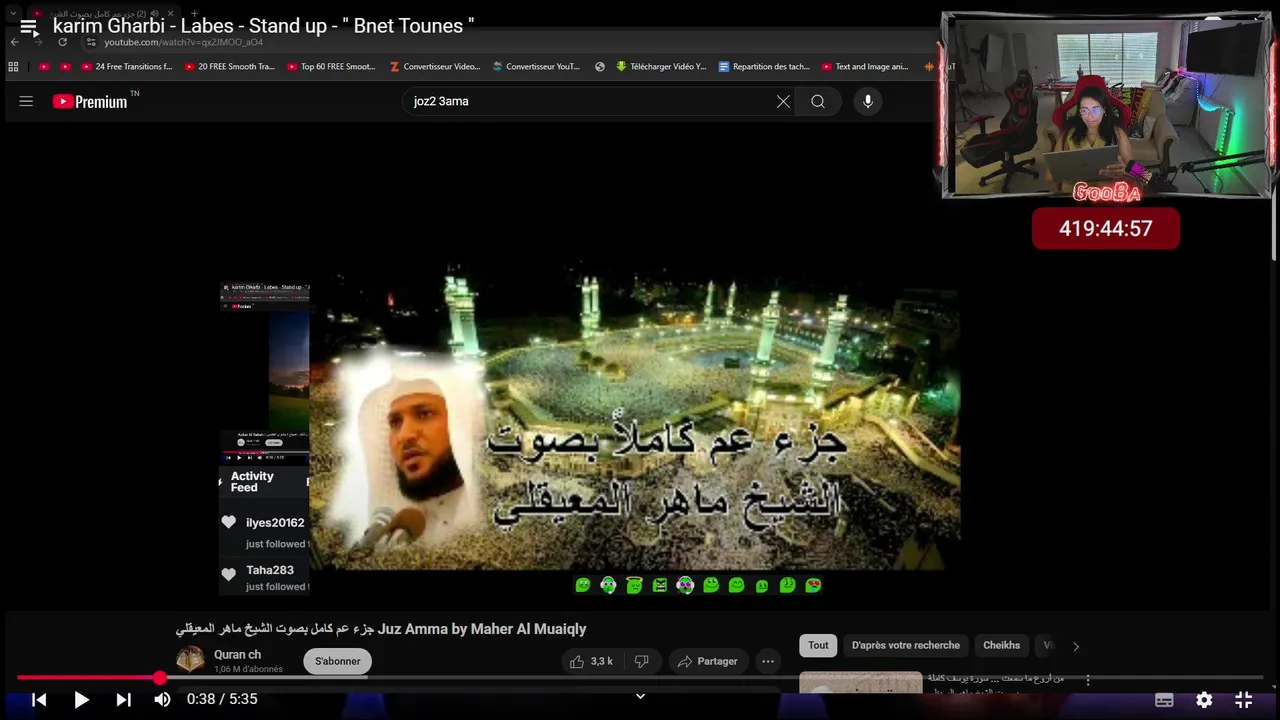Screen dimensions: 1280x720
Task: Open 'Text and Image ani...' bookmark
Action: 865,67
